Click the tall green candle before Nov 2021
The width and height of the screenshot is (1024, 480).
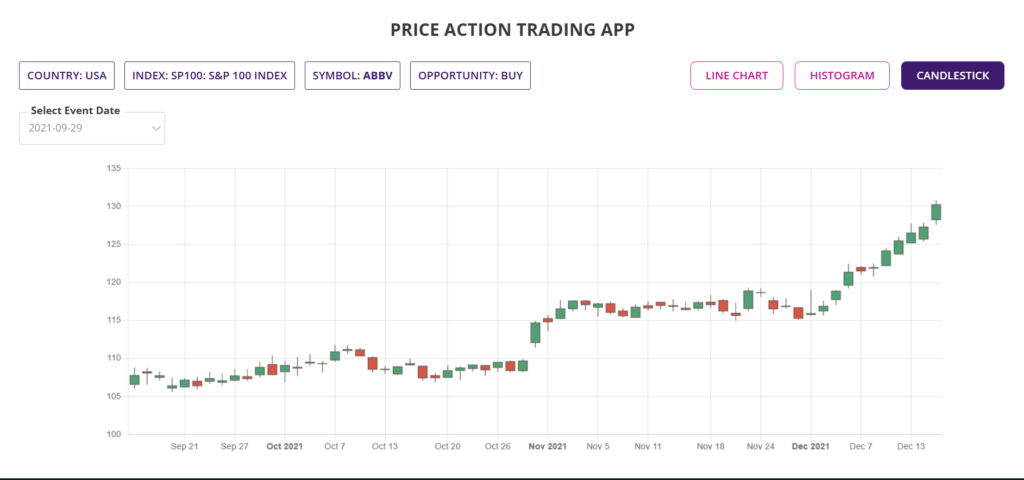coord(535,333)
